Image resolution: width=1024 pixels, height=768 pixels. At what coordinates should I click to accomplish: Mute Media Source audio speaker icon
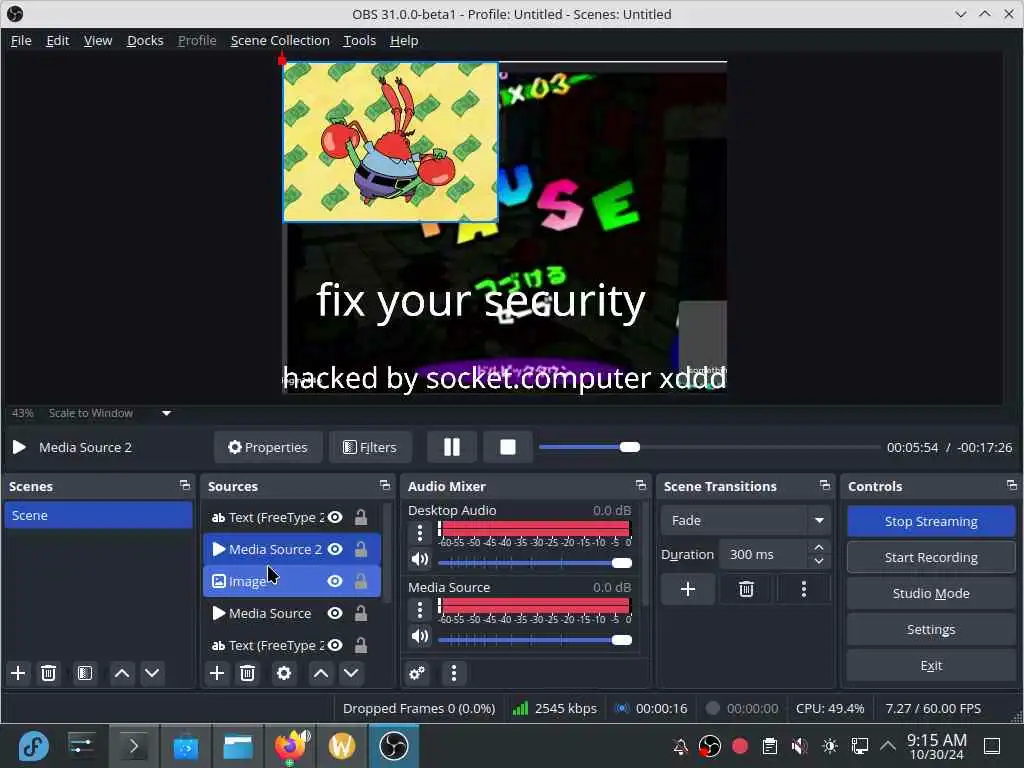click(x=420, y=636)
